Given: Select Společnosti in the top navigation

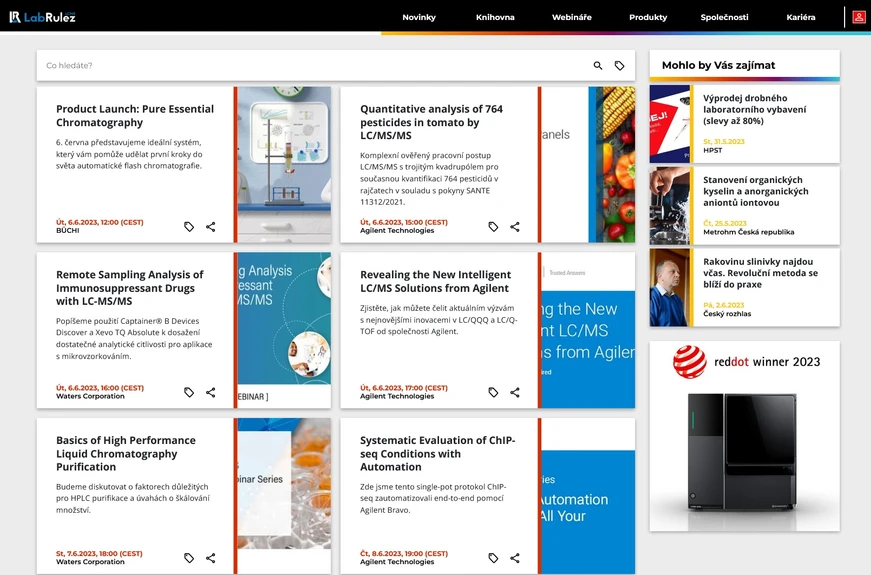Looking at the screenshot, I should tap(724, 17).
